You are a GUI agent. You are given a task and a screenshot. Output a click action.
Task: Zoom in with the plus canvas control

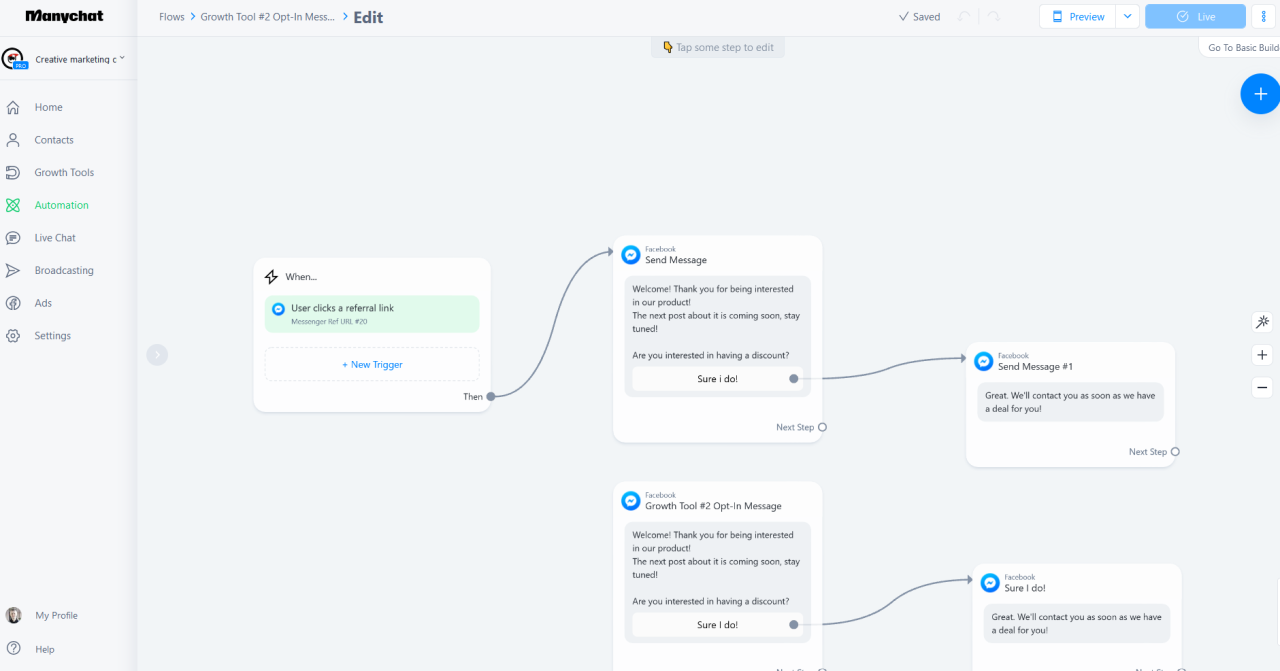point(1262,355)
